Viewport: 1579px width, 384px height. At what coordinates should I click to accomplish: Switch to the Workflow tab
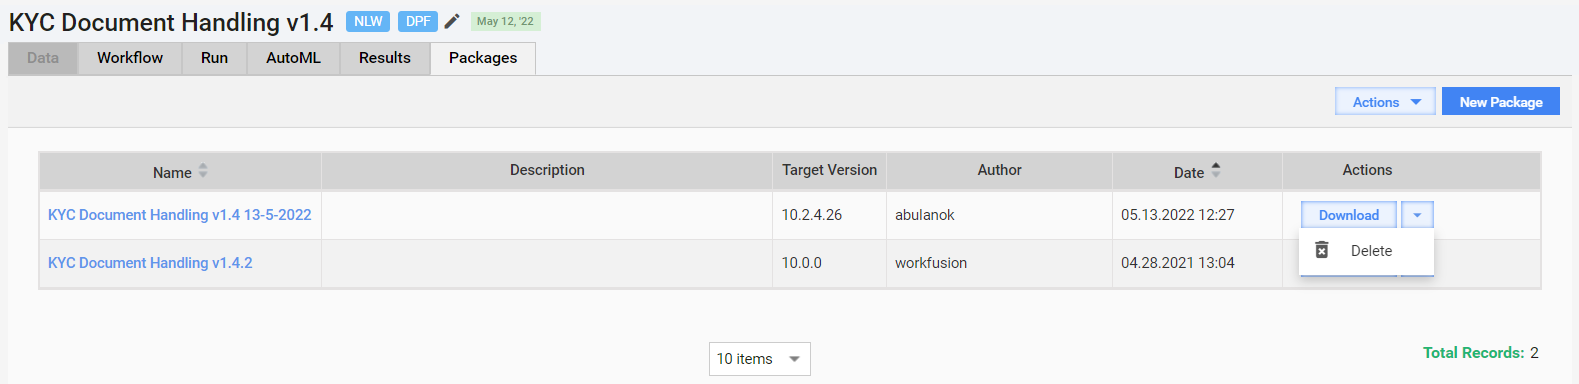(130, 58)
